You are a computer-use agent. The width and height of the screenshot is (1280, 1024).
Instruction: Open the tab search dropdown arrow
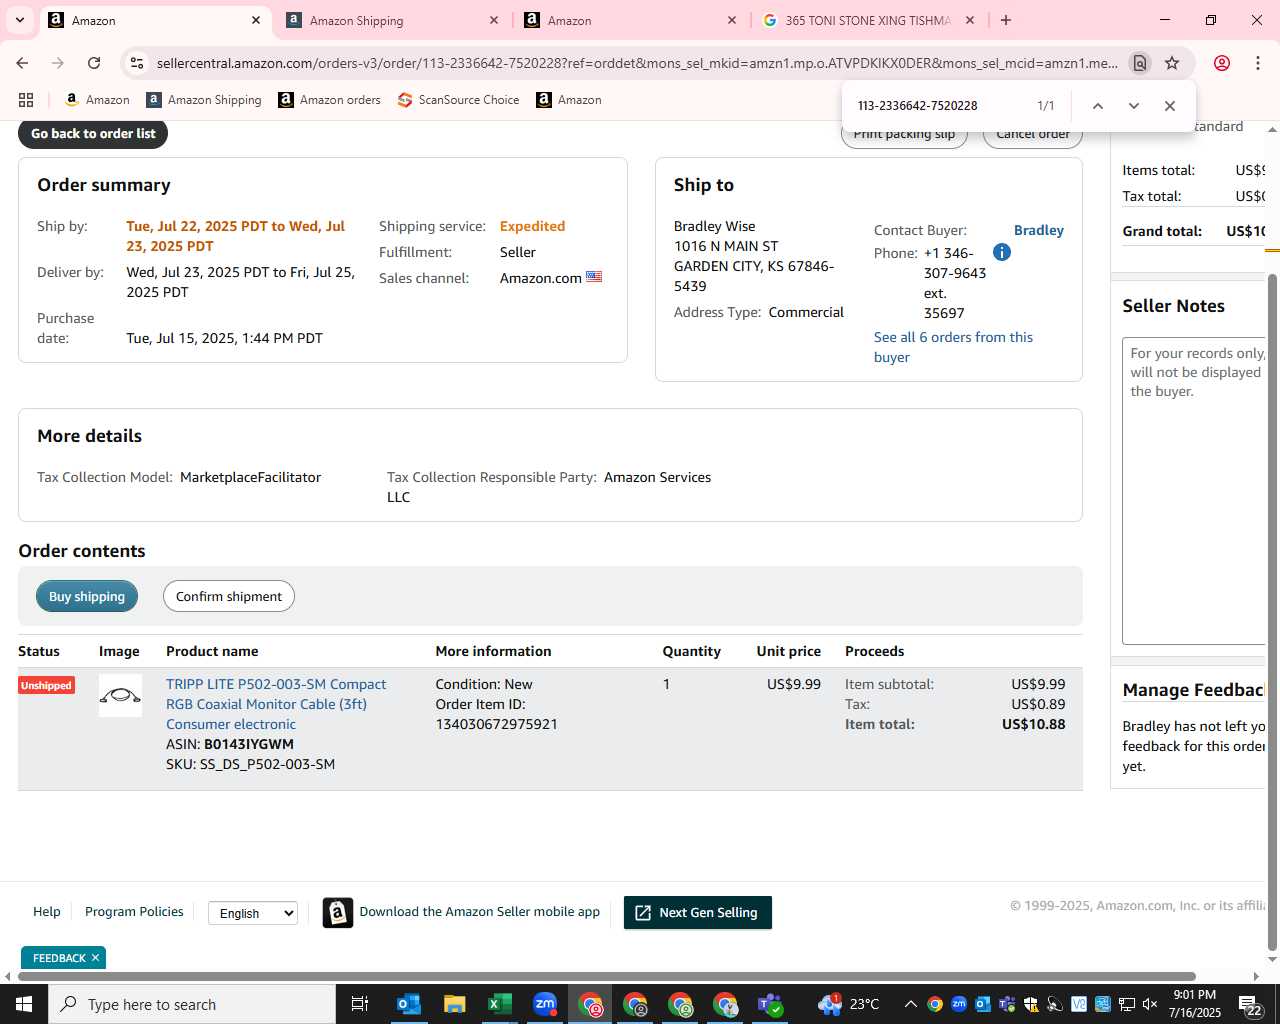19,20
